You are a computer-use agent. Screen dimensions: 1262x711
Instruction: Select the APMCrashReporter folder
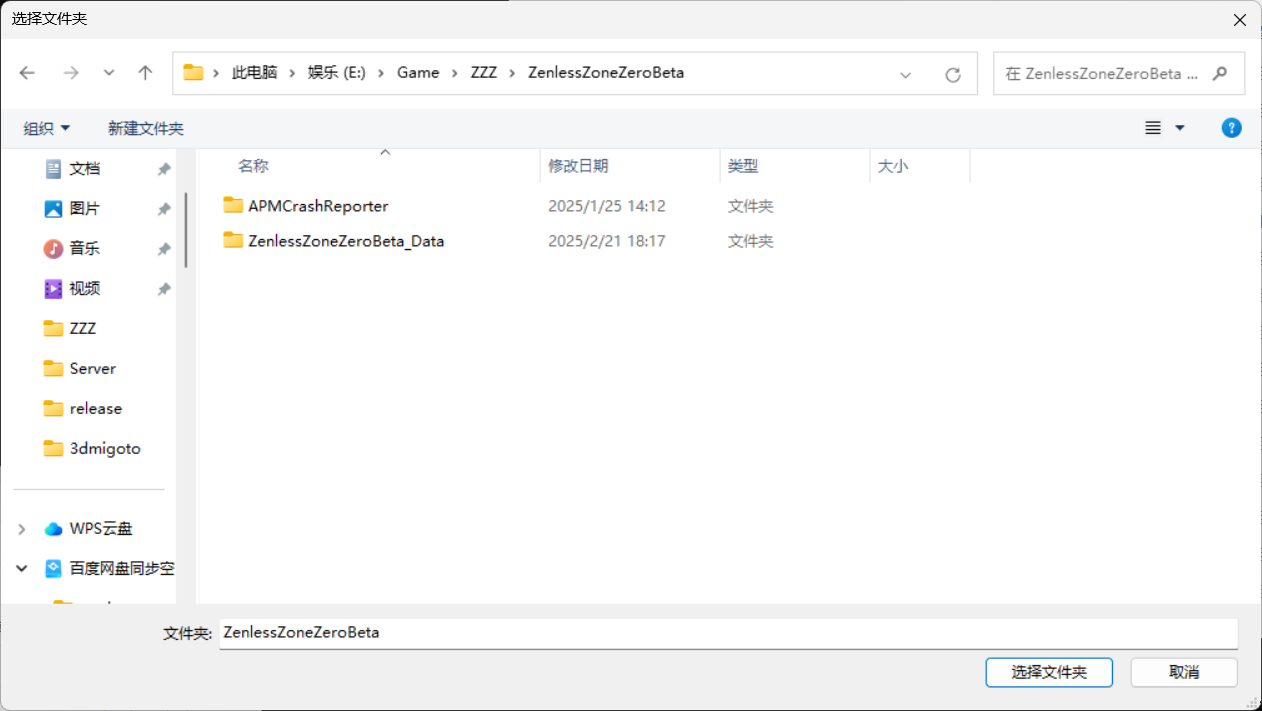pyautogui.click(x=318, y=206)
